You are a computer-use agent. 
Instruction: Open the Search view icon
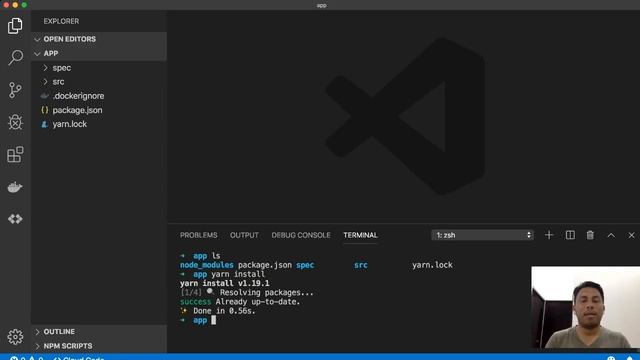pos(15,58)
